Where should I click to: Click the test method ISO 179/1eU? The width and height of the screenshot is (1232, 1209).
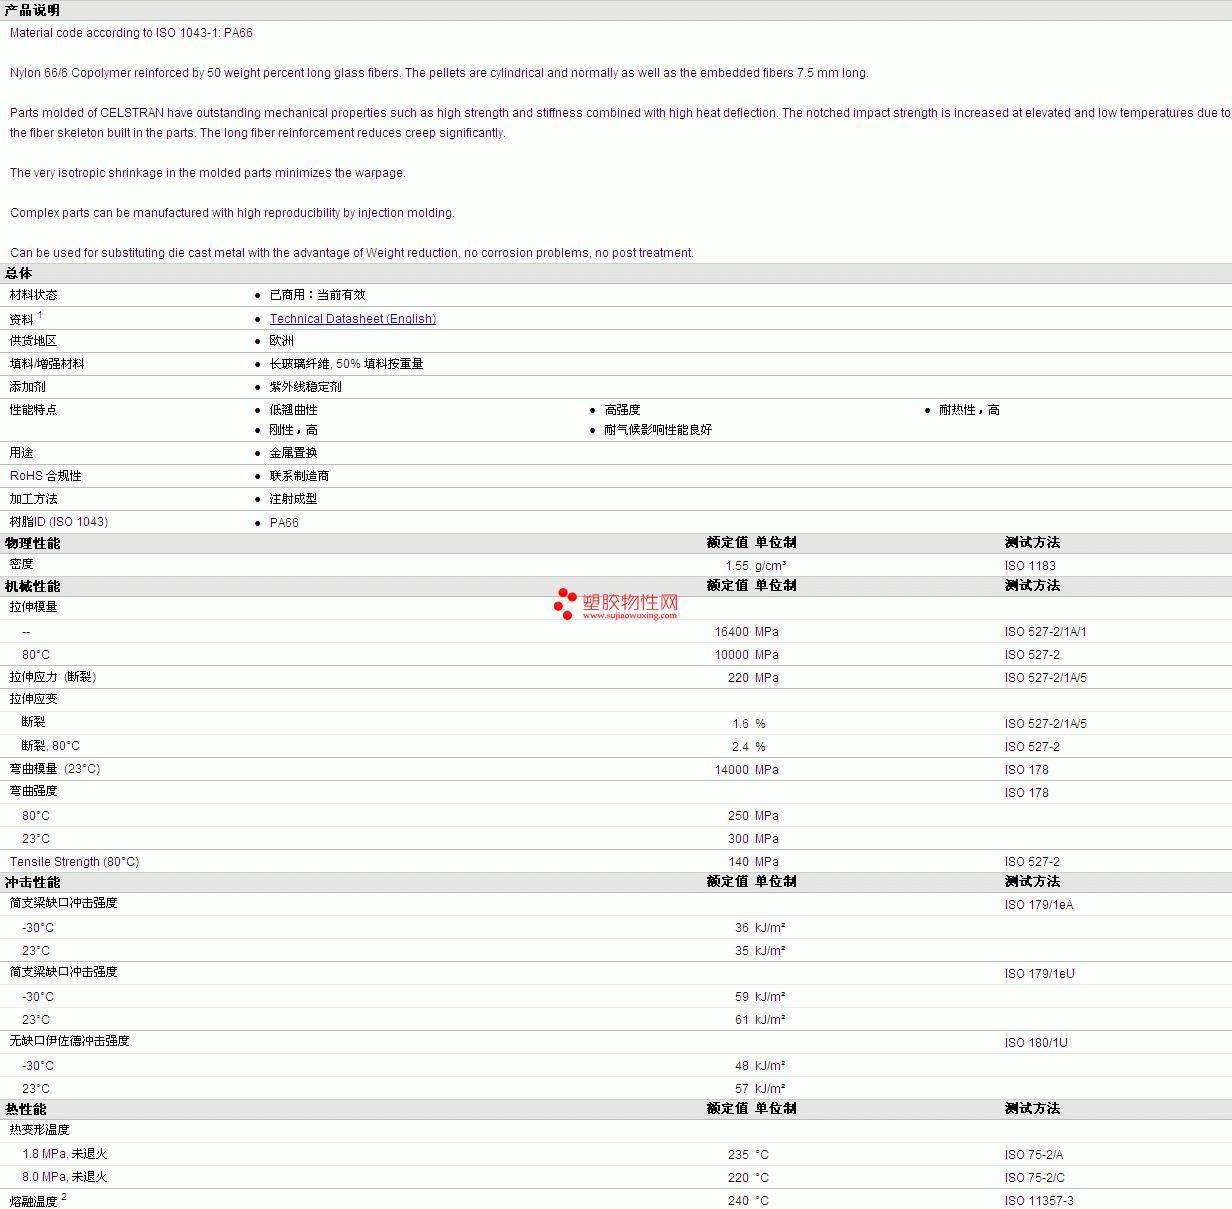pos(1040,974)
